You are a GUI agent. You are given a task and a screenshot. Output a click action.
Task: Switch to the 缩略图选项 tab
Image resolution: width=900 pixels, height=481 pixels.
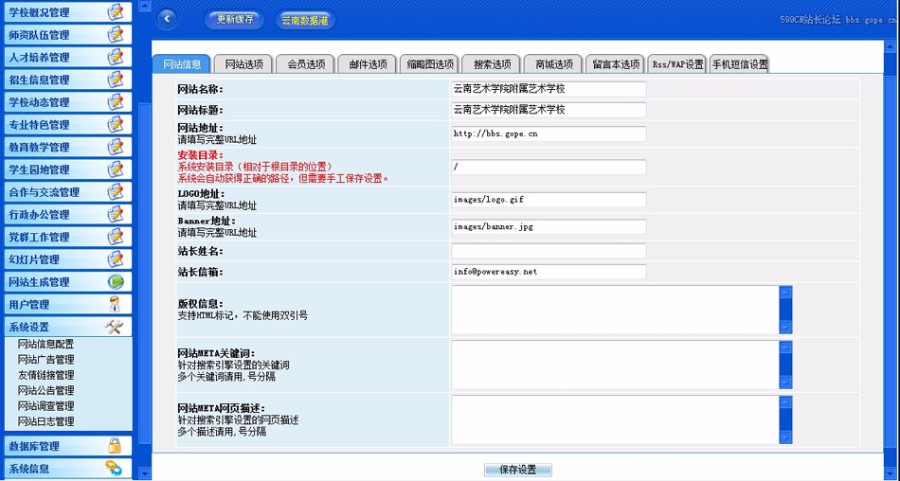(x=430, y=64)
